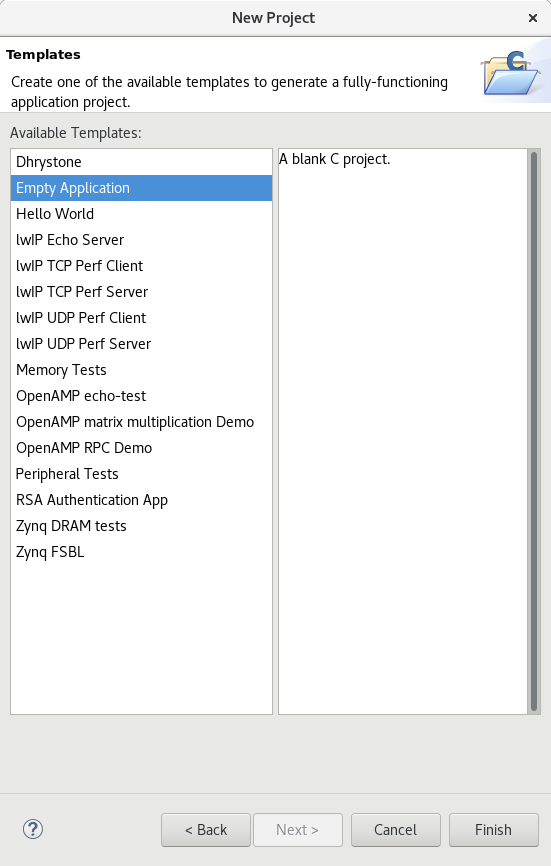Choose lwIP UDP Perf Client
551x866 pixels.
(x=141, y=318)
